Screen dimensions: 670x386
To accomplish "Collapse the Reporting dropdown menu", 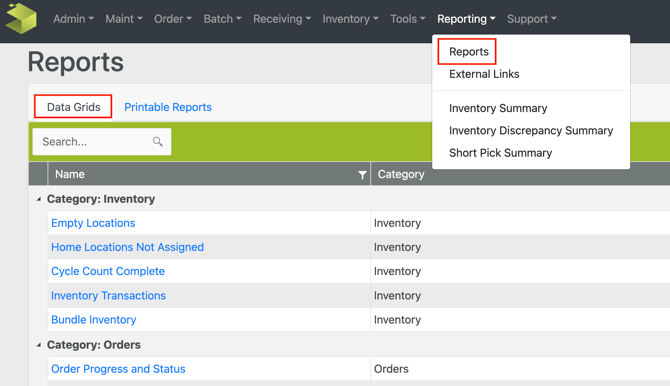I will (x=466, y=19).
